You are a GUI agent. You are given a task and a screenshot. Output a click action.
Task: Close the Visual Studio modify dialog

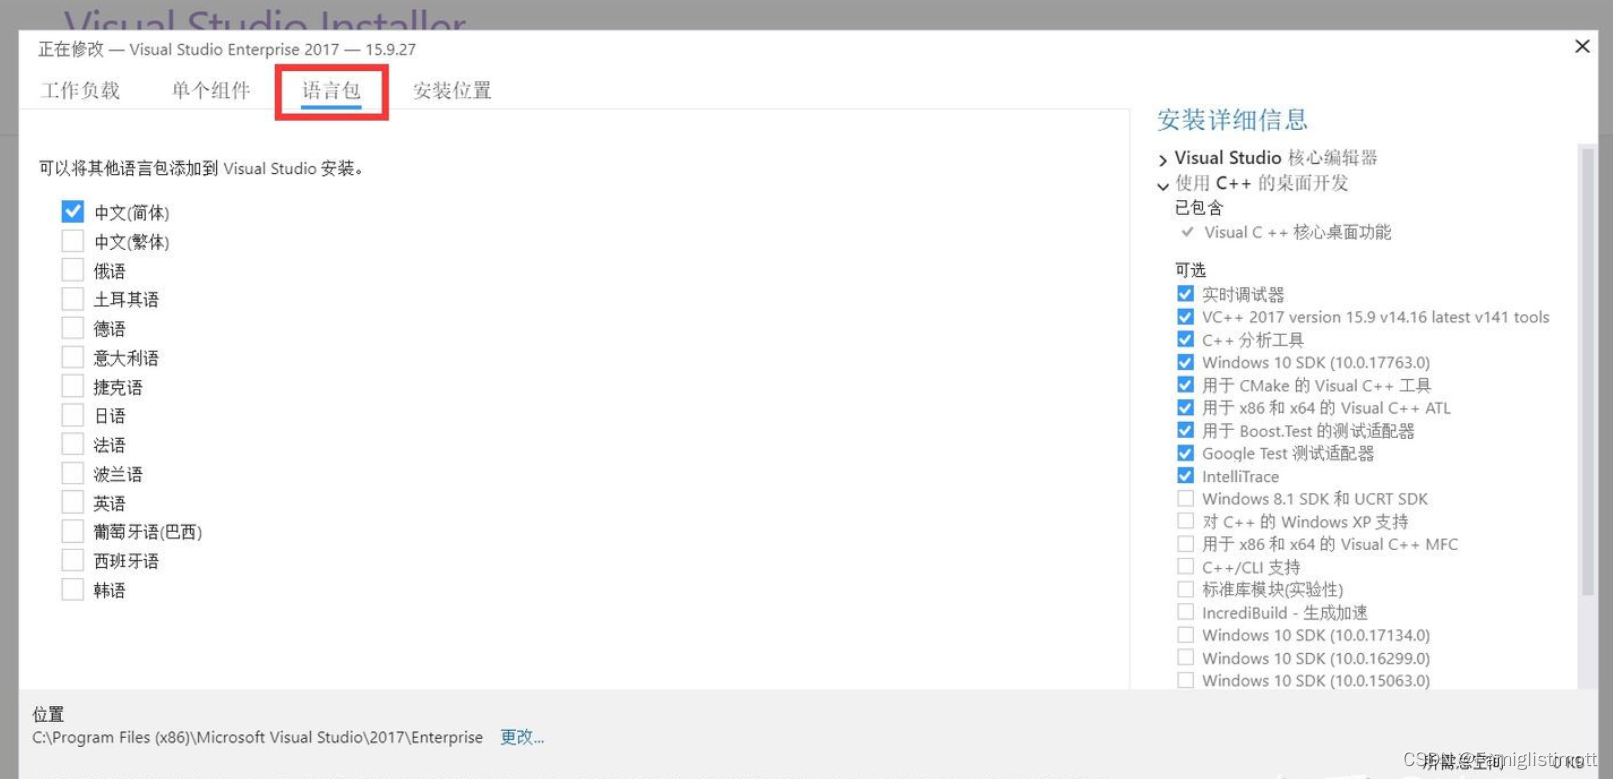[x=1582, y=46]
